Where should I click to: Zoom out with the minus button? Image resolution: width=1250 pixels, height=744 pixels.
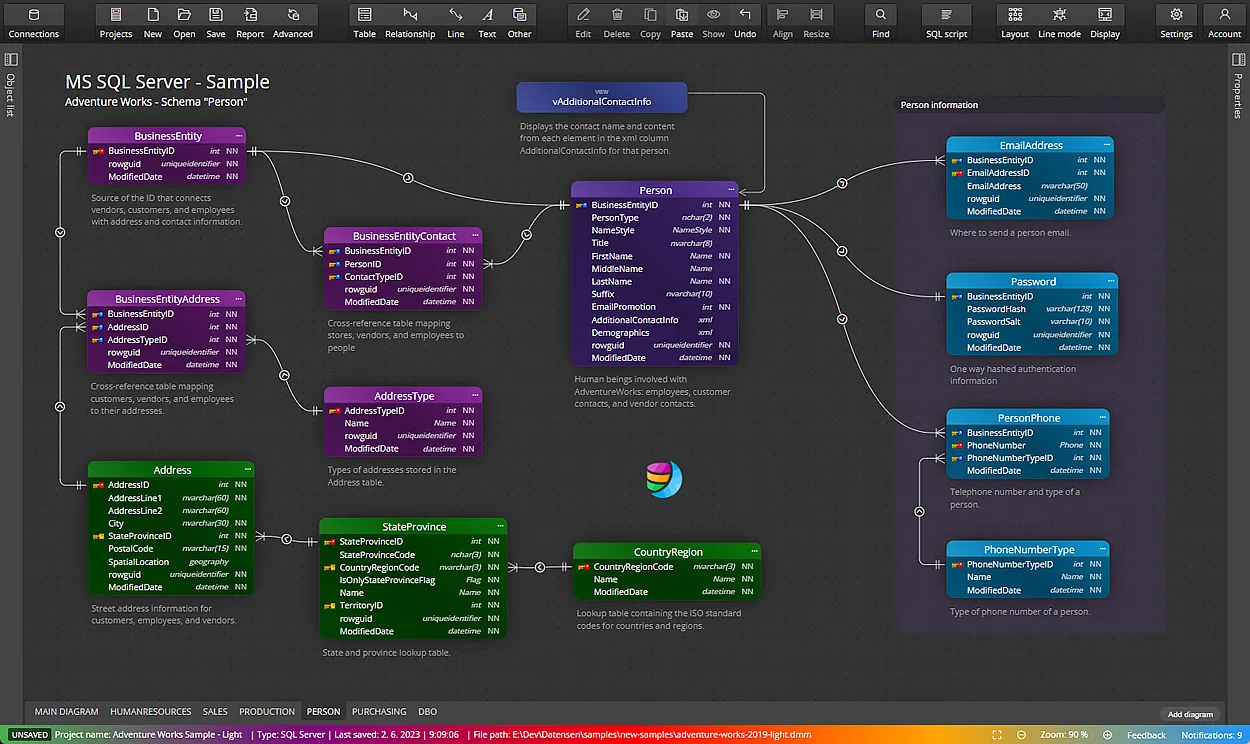1021,735
